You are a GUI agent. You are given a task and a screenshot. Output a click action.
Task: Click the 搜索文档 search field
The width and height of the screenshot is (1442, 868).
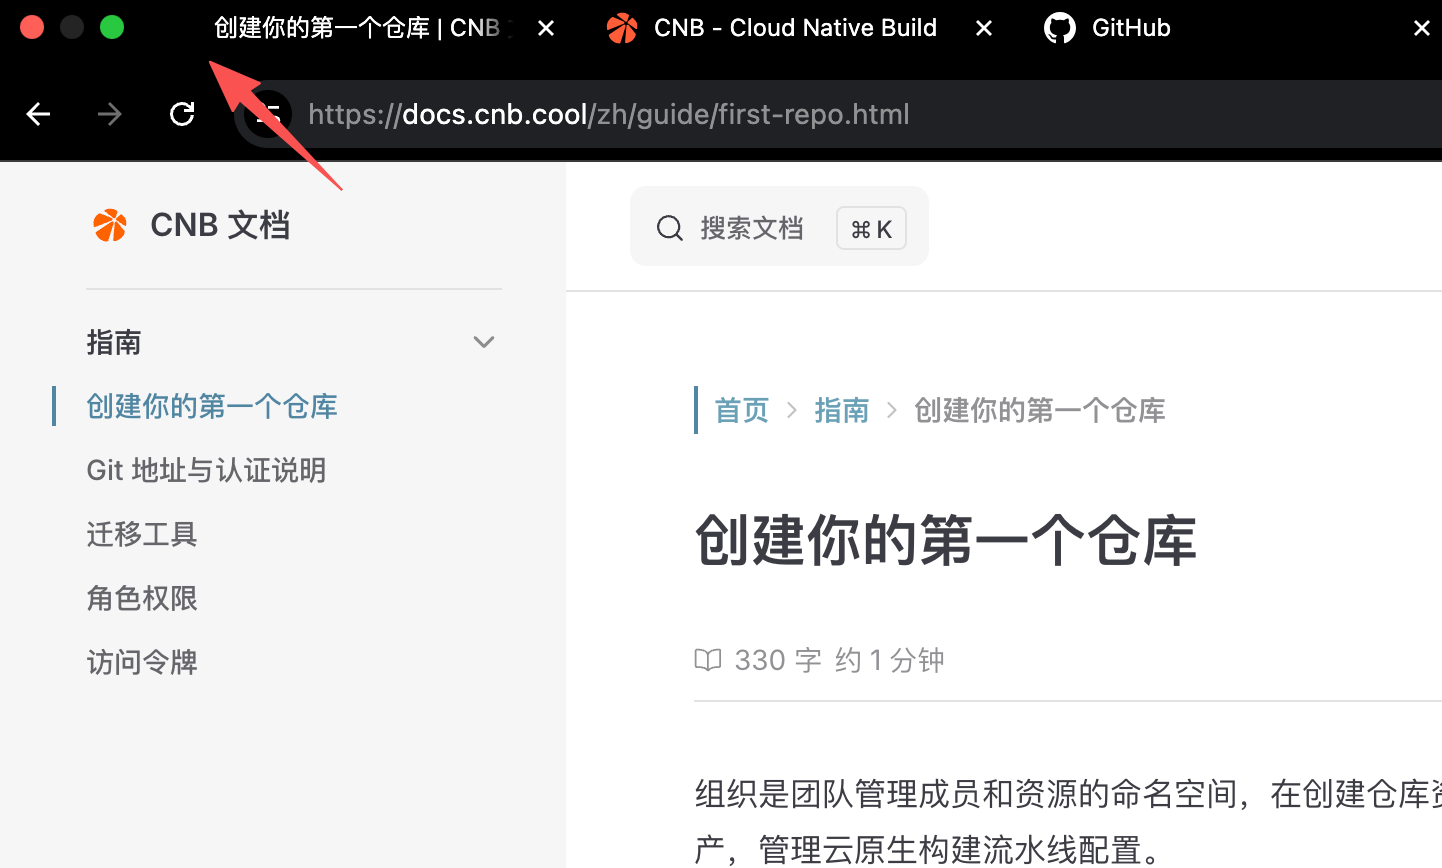(752, 227)
